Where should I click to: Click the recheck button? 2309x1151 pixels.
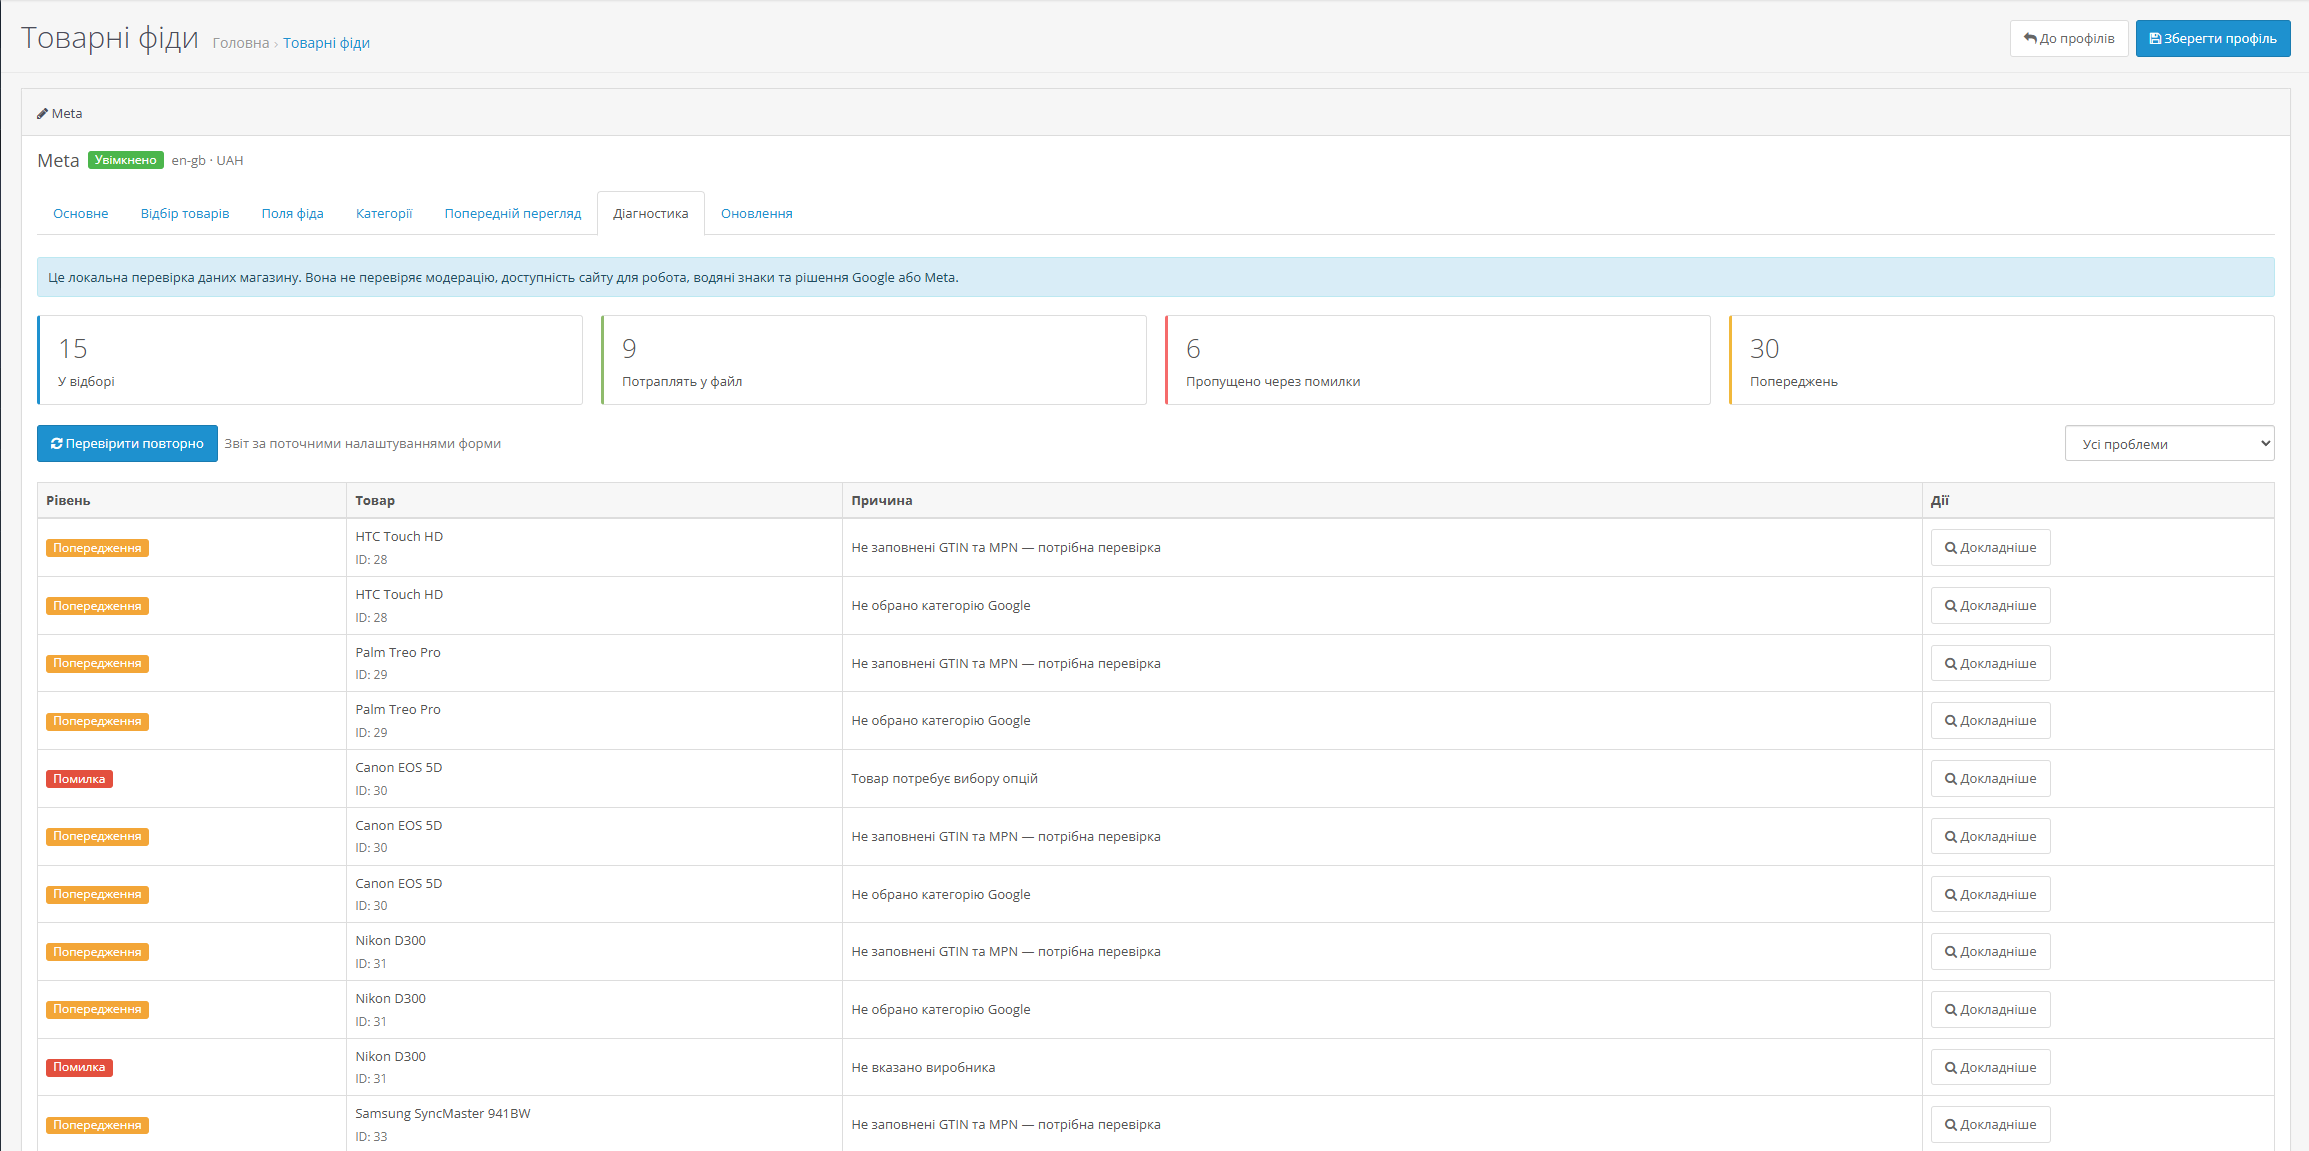(127, 444)
